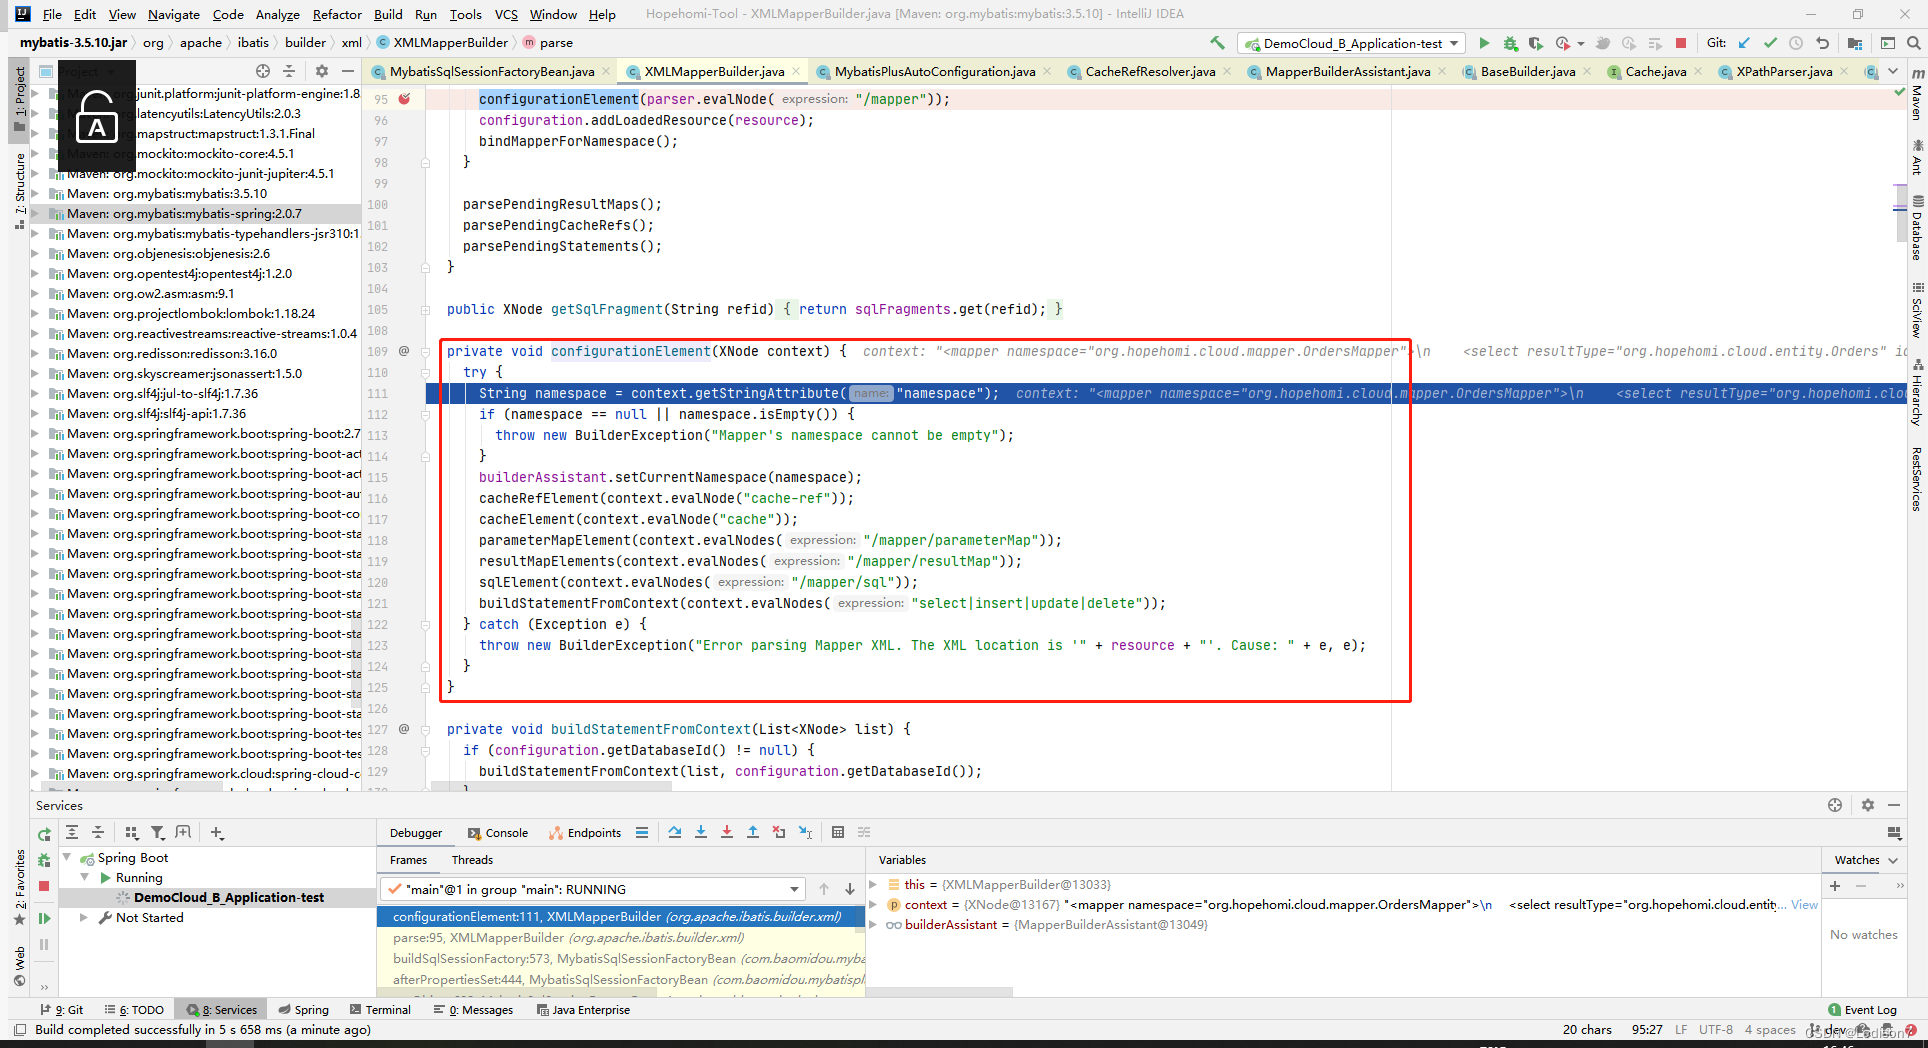1928x1048 pixels.
Task: Open thread selector "main"@1 RUNNING dropdown
Action: tap(591, 889)
